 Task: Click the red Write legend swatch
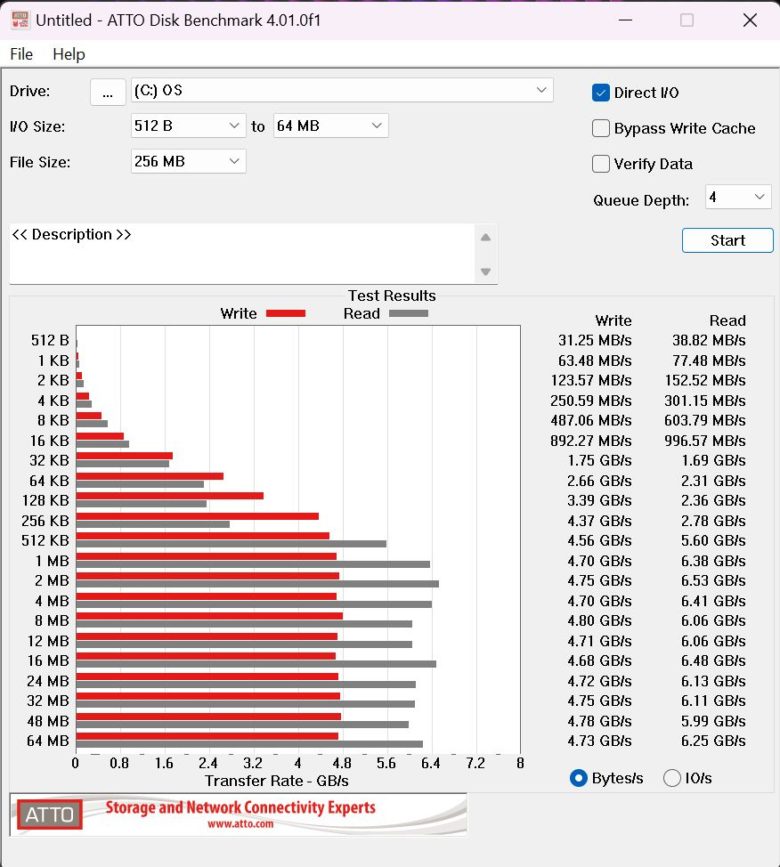[285, 314]
